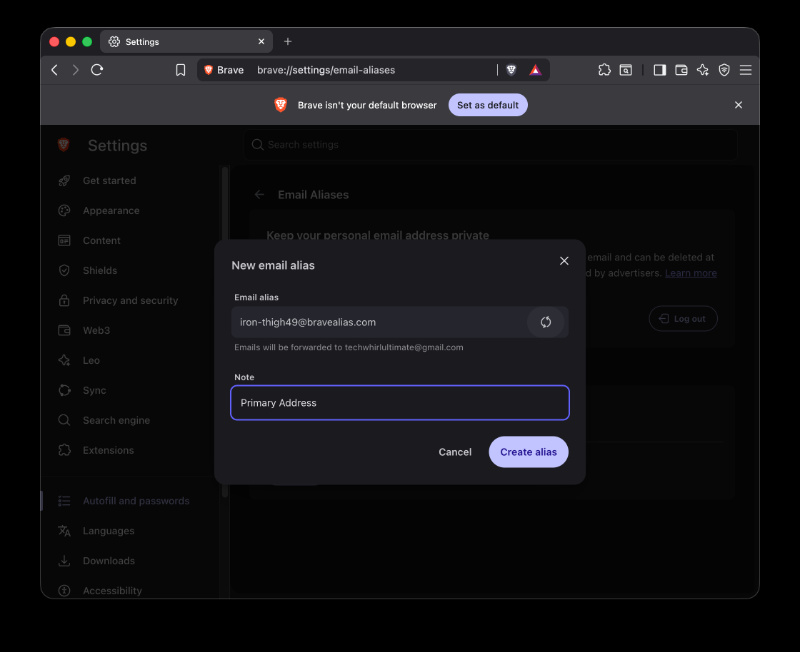The image size is (800, 652).
Task: Focus the Note input field
Action: point(399,403)
